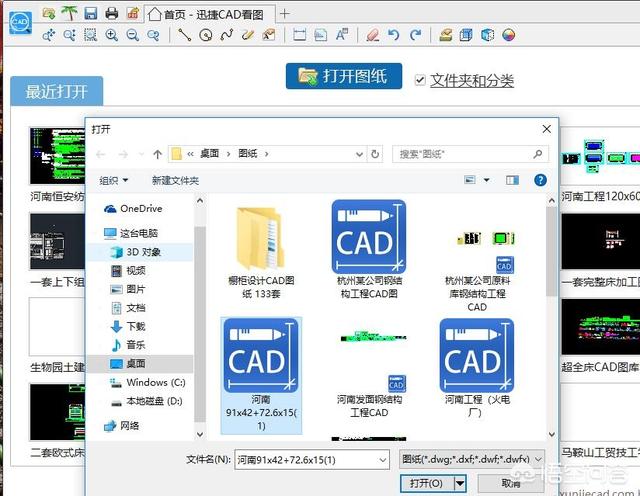Select OneDrive in navigation pane
The width and height of the screenshot is (640, 496).
point(141,209)
